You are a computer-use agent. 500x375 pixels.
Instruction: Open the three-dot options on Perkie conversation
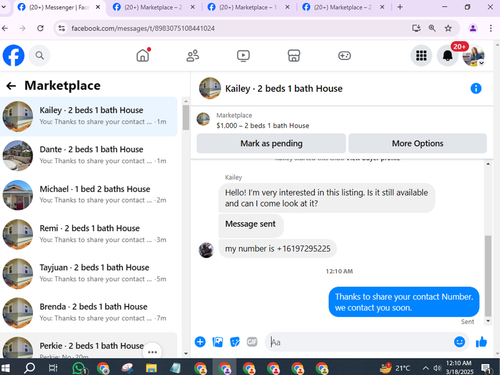click(x=152, y=352)
